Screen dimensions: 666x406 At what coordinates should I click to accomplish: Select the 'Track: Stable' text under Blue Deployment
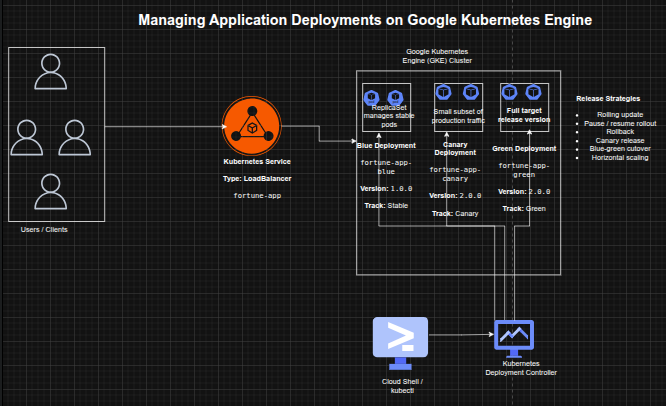385,204
